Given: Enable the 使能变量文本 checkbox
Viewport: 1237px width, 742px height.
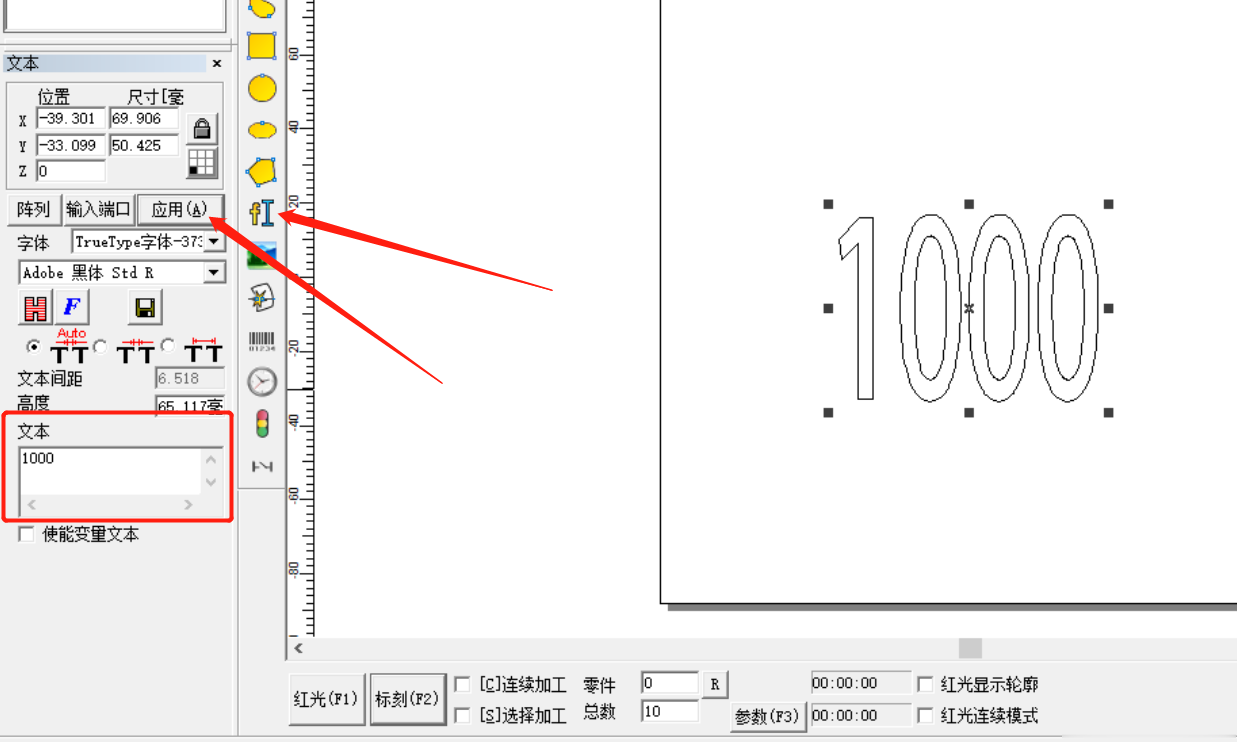Looking at the screenshot, I should point(26,535).
